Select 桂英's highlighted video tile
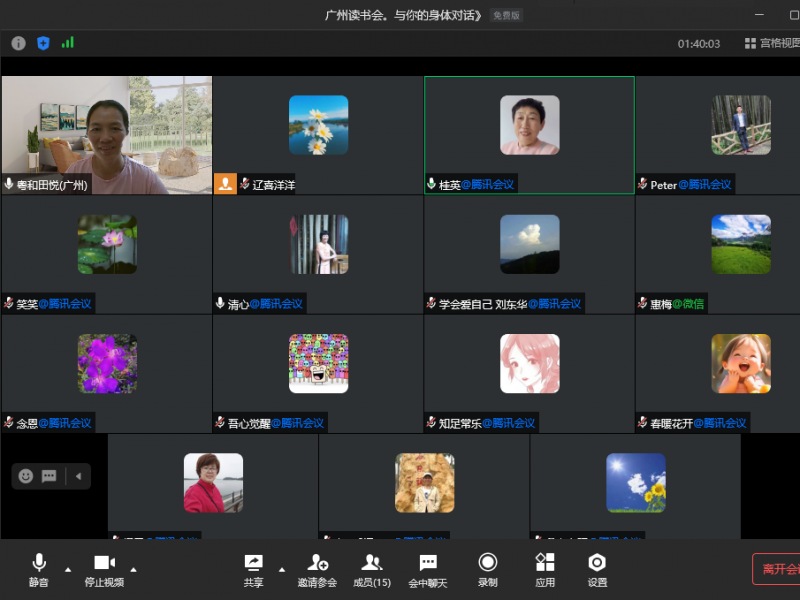The width and height of the screenshot is (800, 600). [x=529, y=135]
